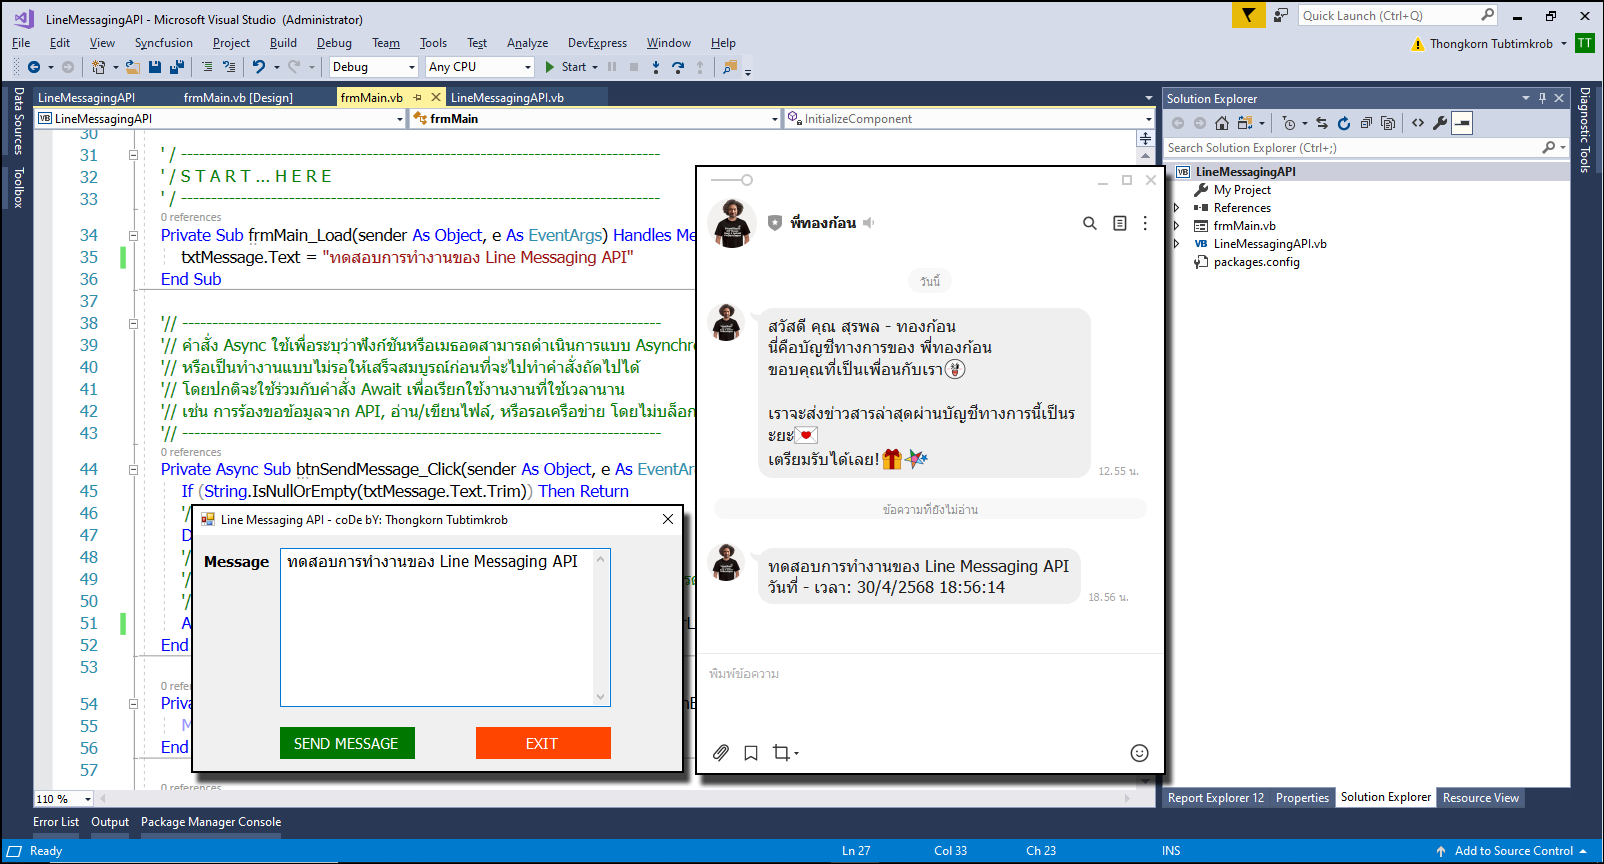Click the Open File folder icon
1604x864 pixels.
point(132,67)
